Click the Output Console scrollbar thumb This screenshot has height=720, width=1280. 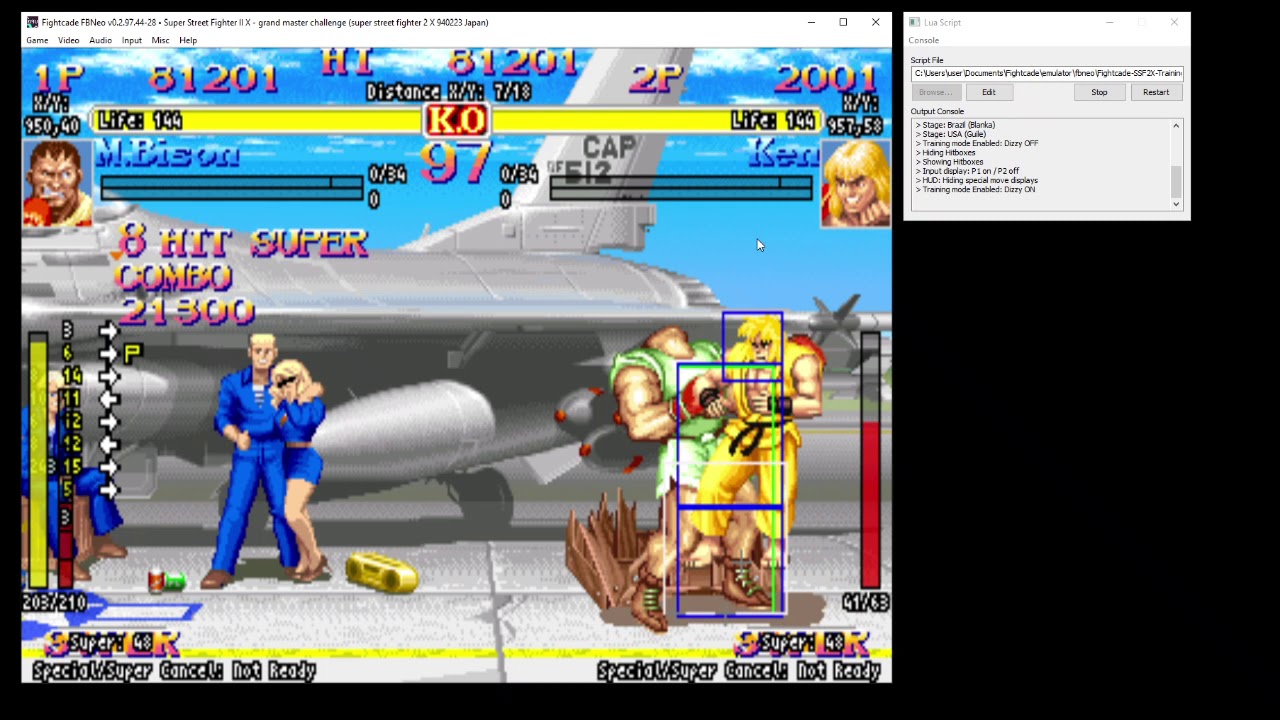click(1176, 181)
